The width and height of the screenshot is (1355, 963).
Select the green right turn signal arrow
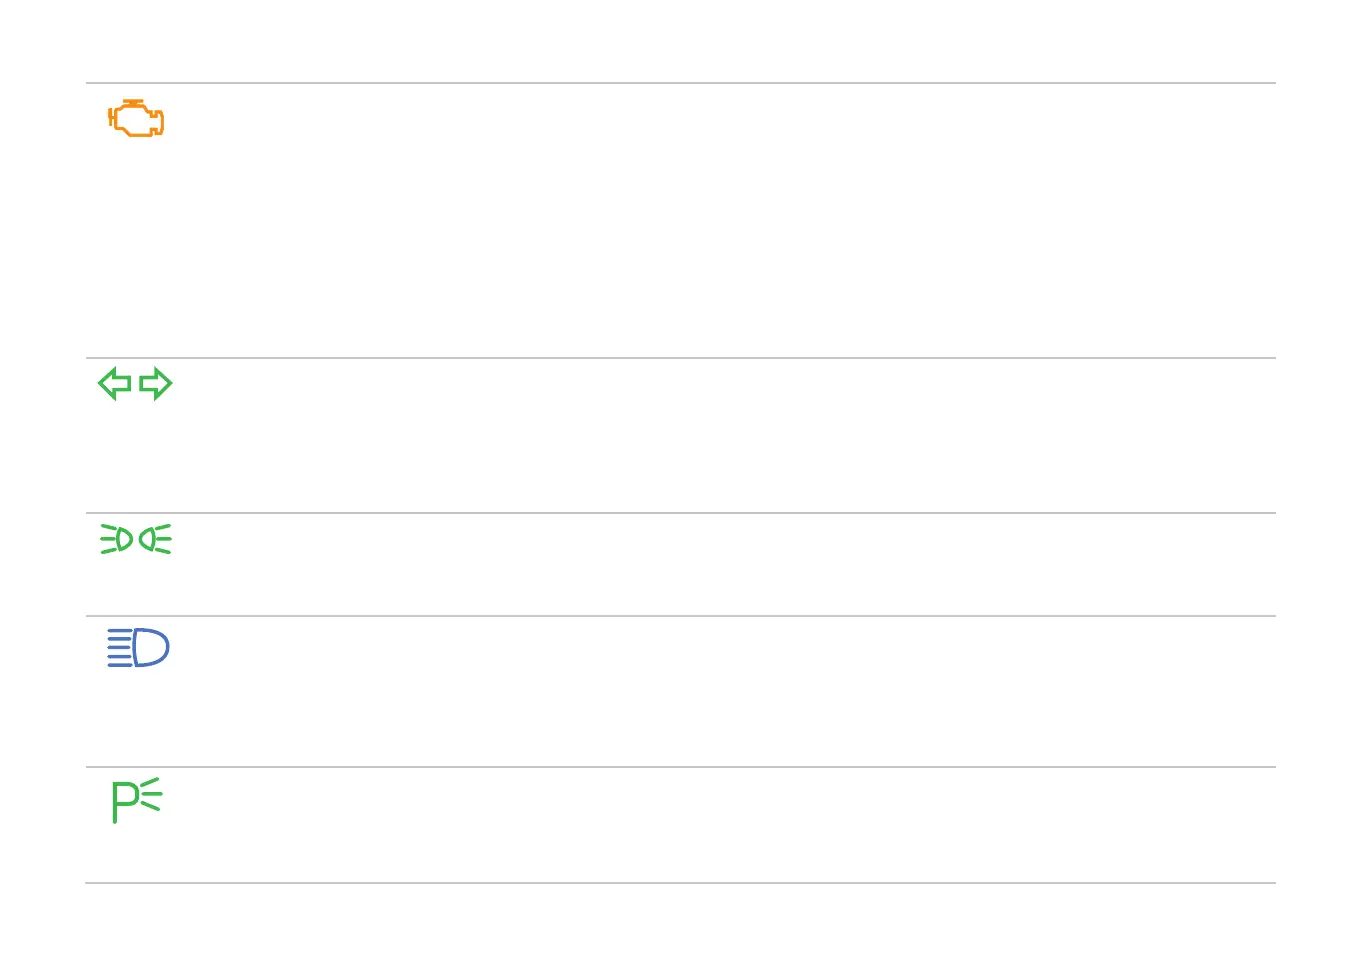point(156,383)
